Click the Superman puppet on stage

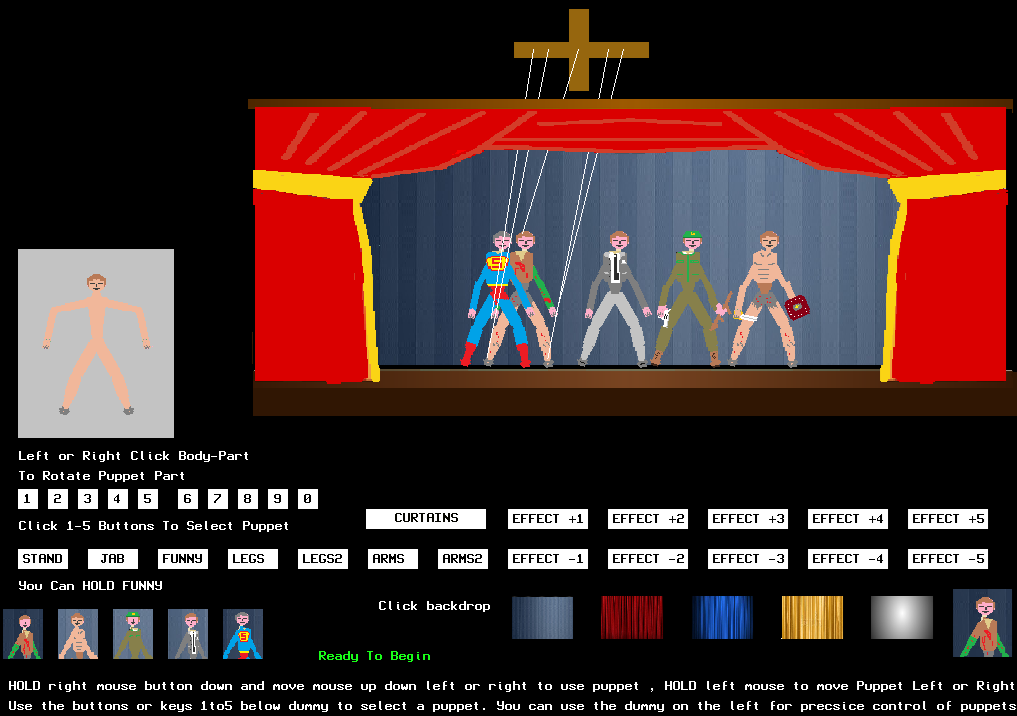tap(497, 300)
